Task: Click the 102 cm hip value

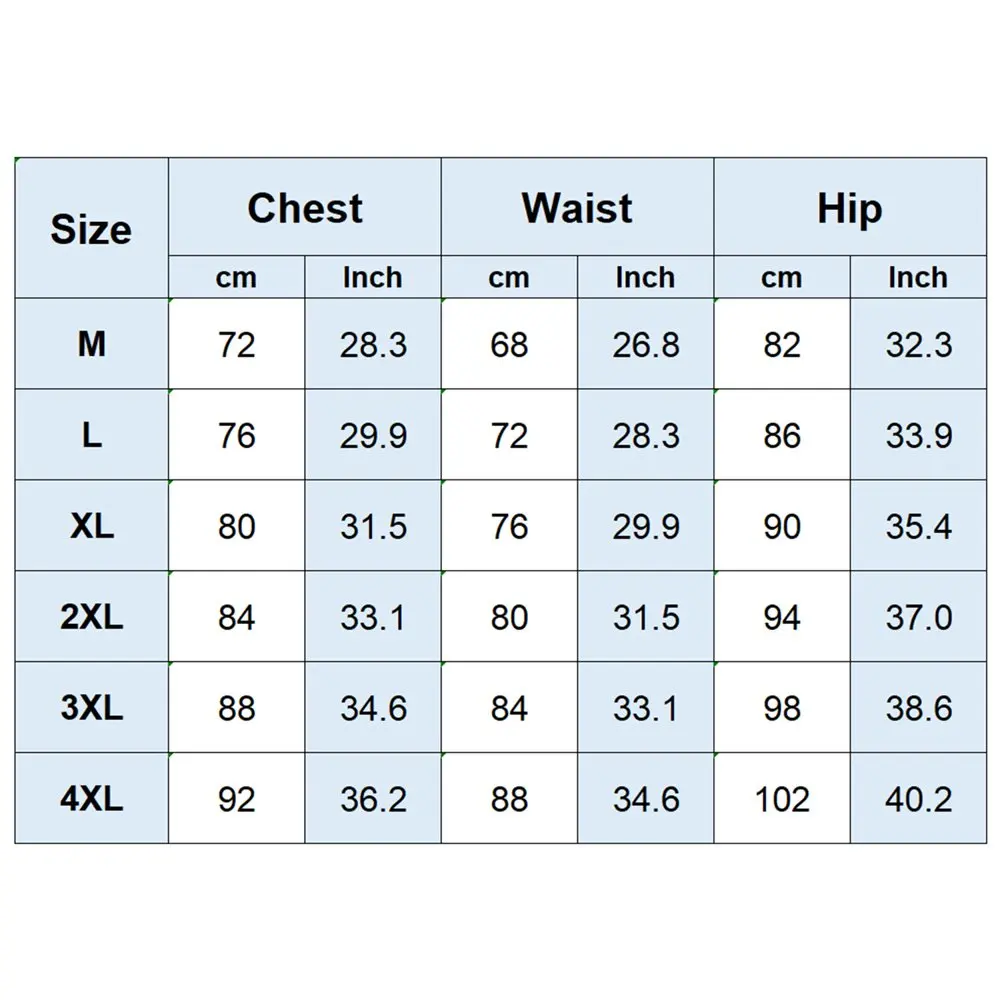Action: point(781,799)
